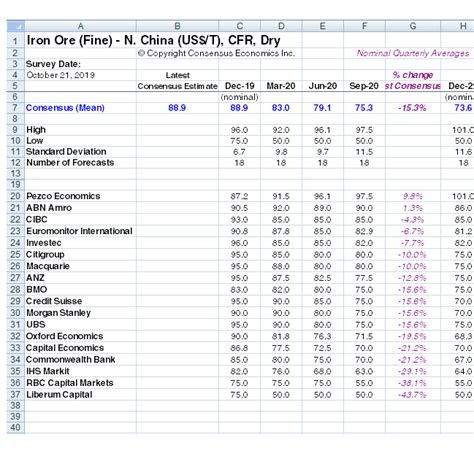Click Euromonitor International Sep-20 value 82.9
Image resolution: width=474 pixels, height=456 pixels.
pos(364,231)
